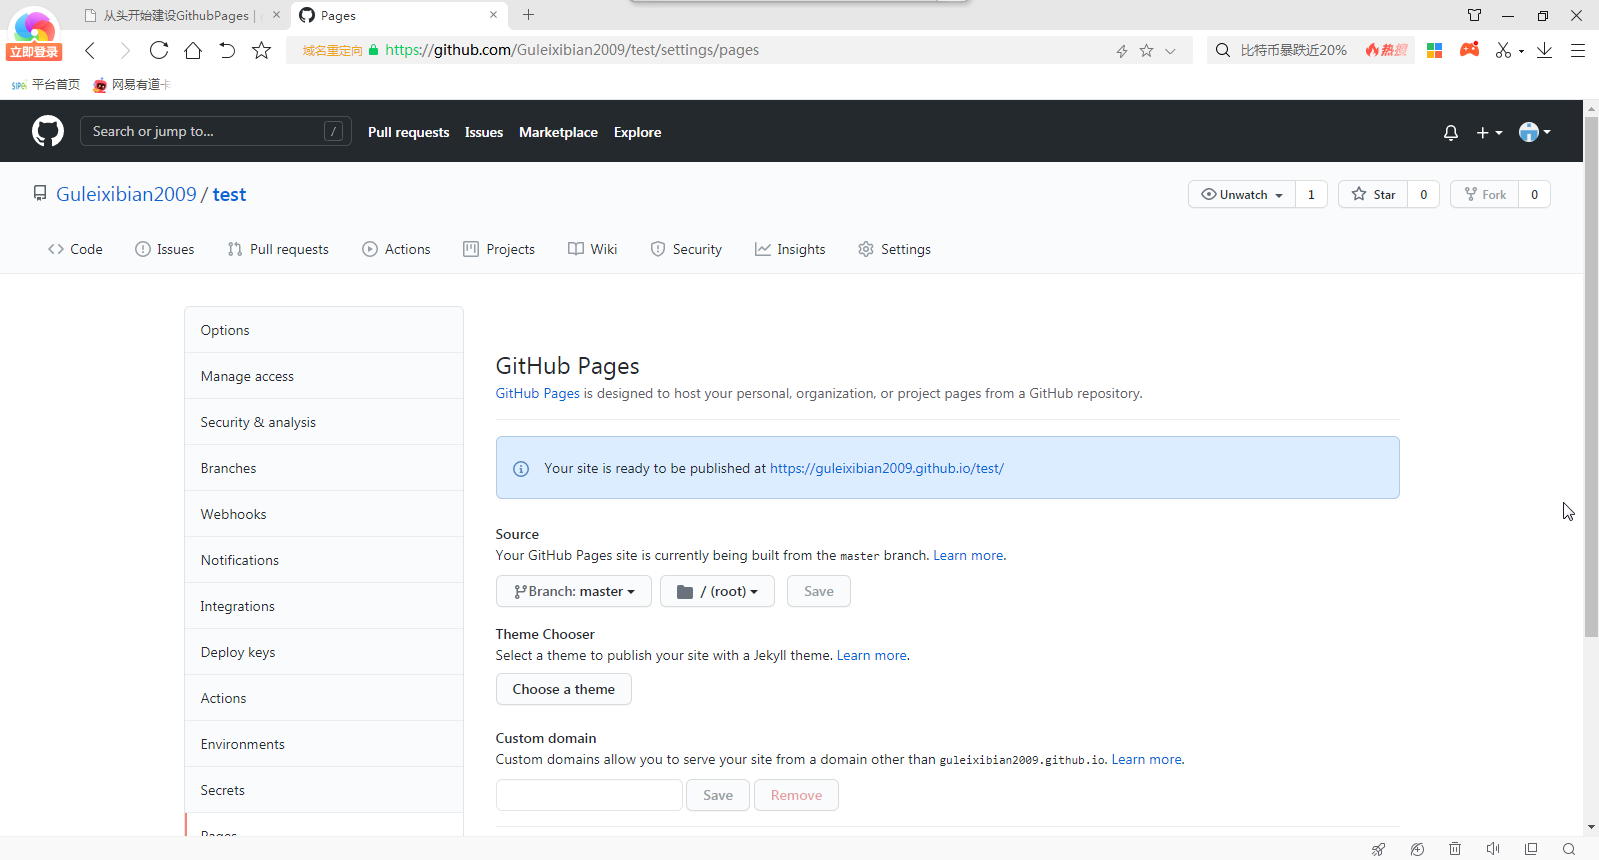
Task: Open the guleixibian2009.github.io/test site link
Action: click(x=887, y=468)
